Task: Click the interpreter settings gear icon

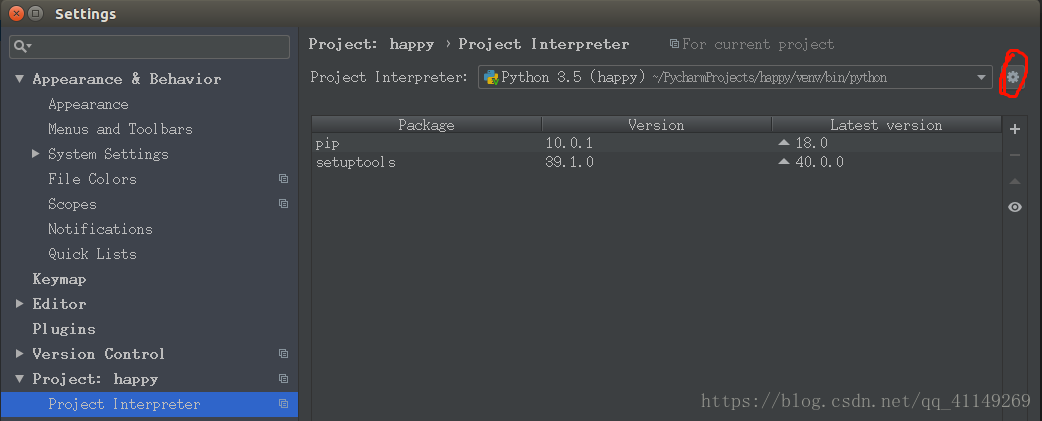Action: [x=1013, y=77]
